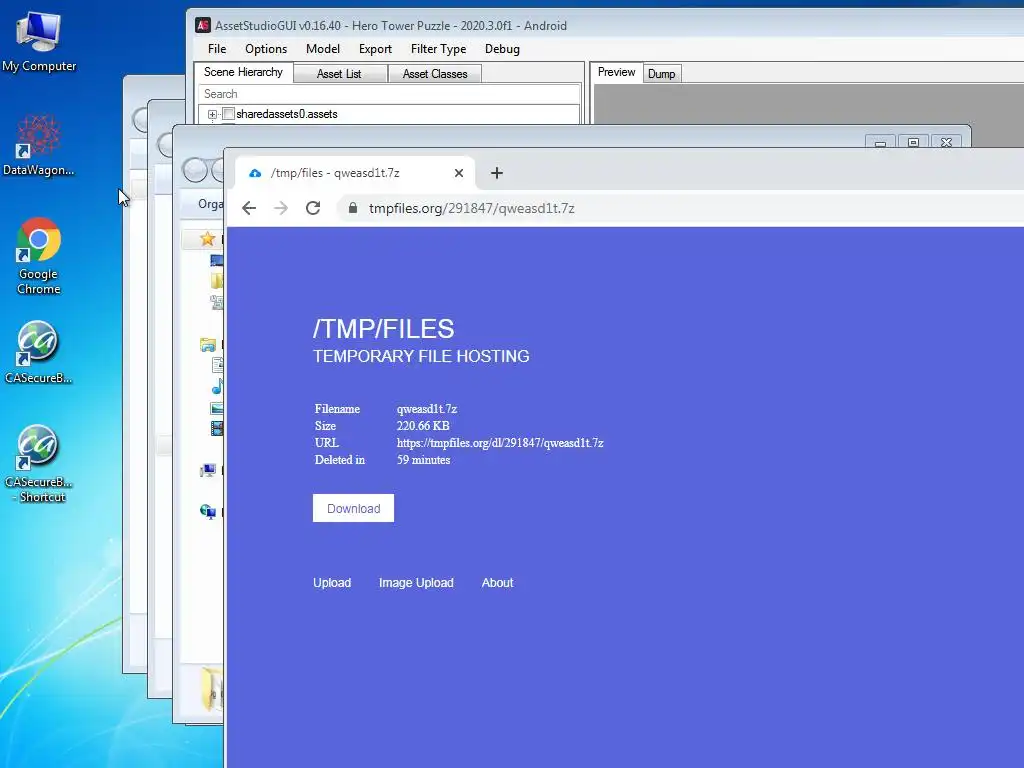
Task: Go back in the Chrome browser
Action: (249, 208)
